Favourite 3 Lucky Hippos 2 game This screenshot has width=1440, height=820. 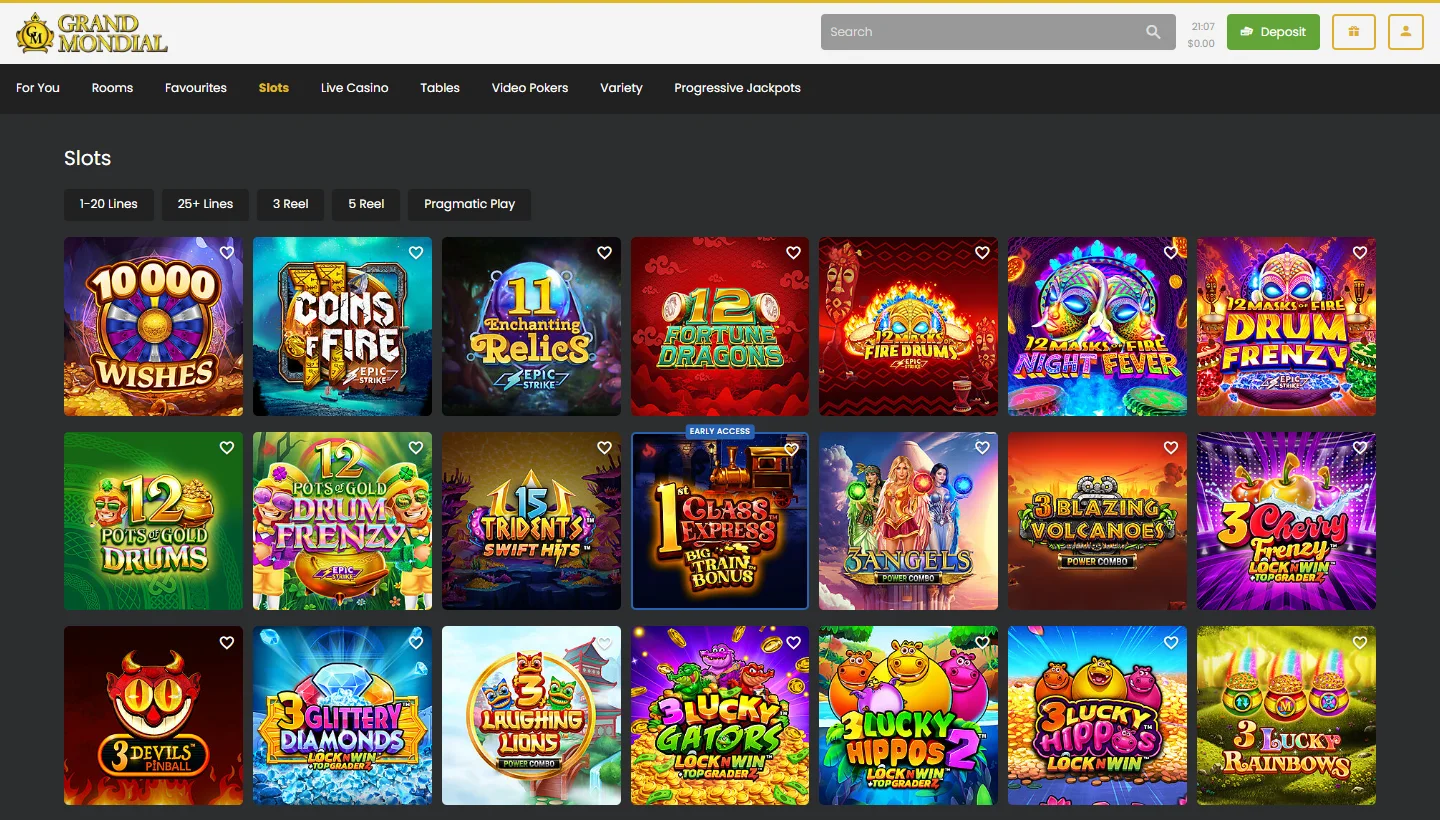click(x=982, y=642)
